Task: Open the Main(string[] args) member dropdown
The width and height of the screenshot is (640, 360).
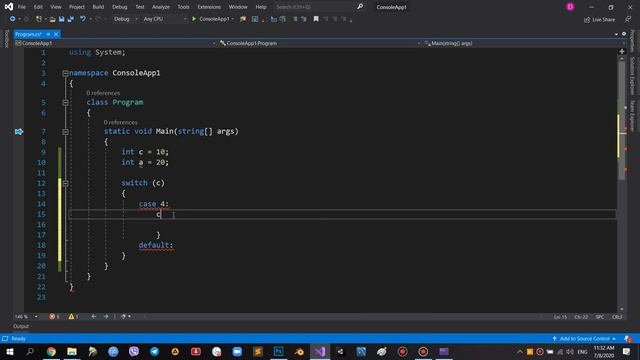Action: [x=524, y=43]
